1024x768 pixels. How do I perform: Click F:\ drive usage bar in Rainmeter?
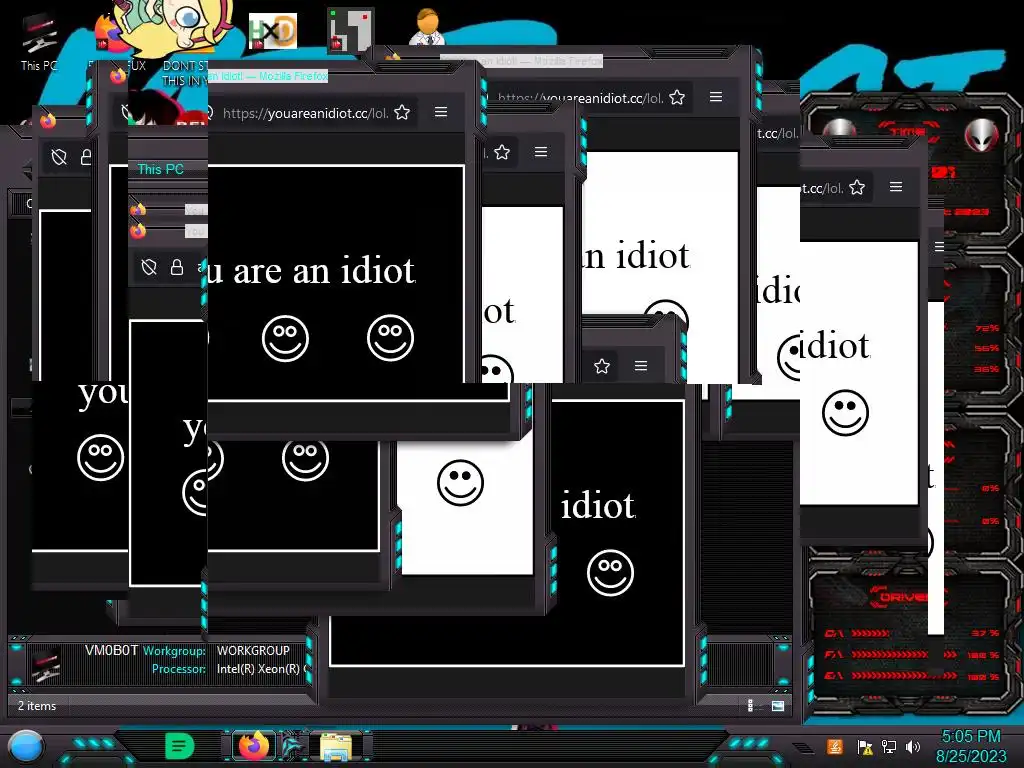(x=903, y=654)
